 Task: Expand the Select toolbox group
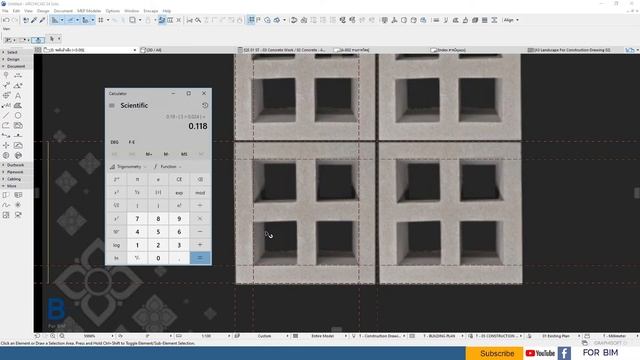pyautogui.click(x=12, y=52)
